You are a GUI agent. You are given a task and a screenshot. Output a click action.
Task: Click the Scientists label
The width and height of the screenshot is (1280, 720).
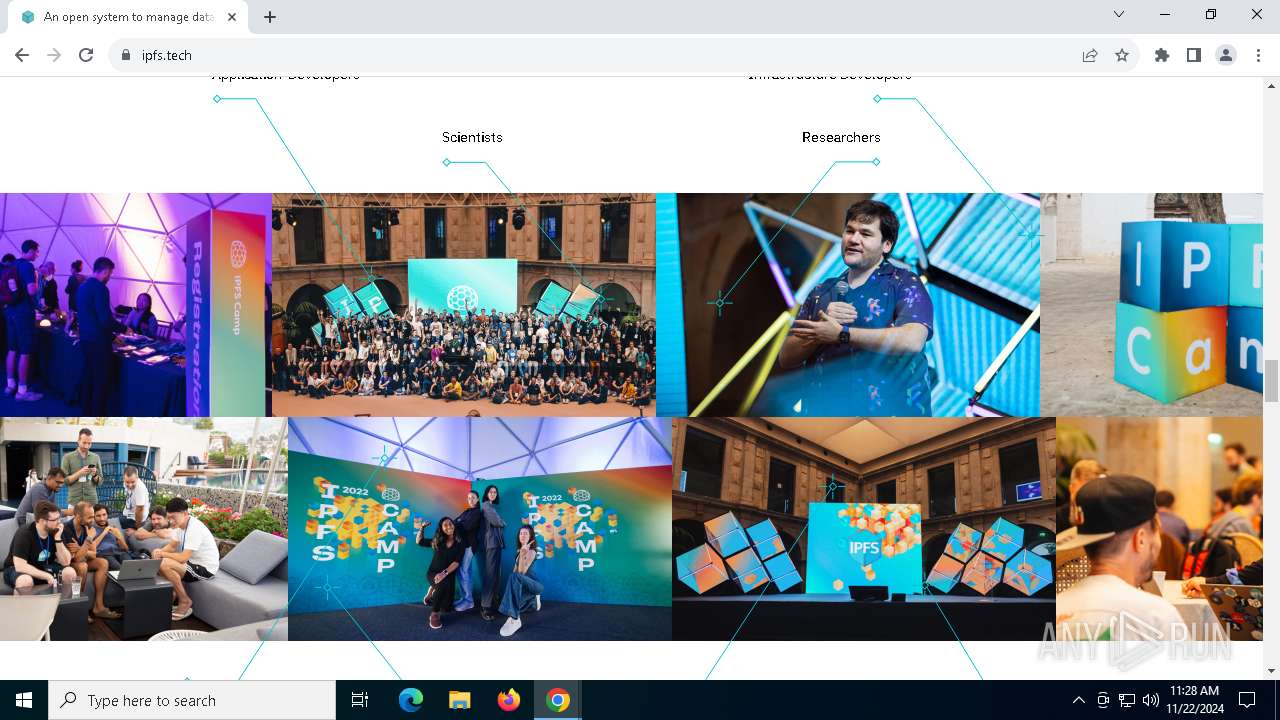click(472, 137)
